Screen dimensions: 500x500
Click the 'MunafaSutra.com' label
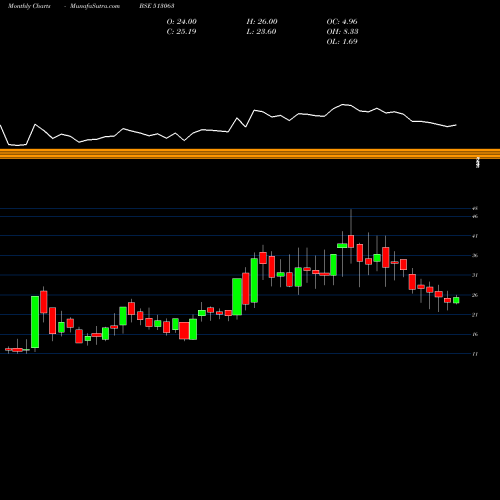[x=95, y=6]
